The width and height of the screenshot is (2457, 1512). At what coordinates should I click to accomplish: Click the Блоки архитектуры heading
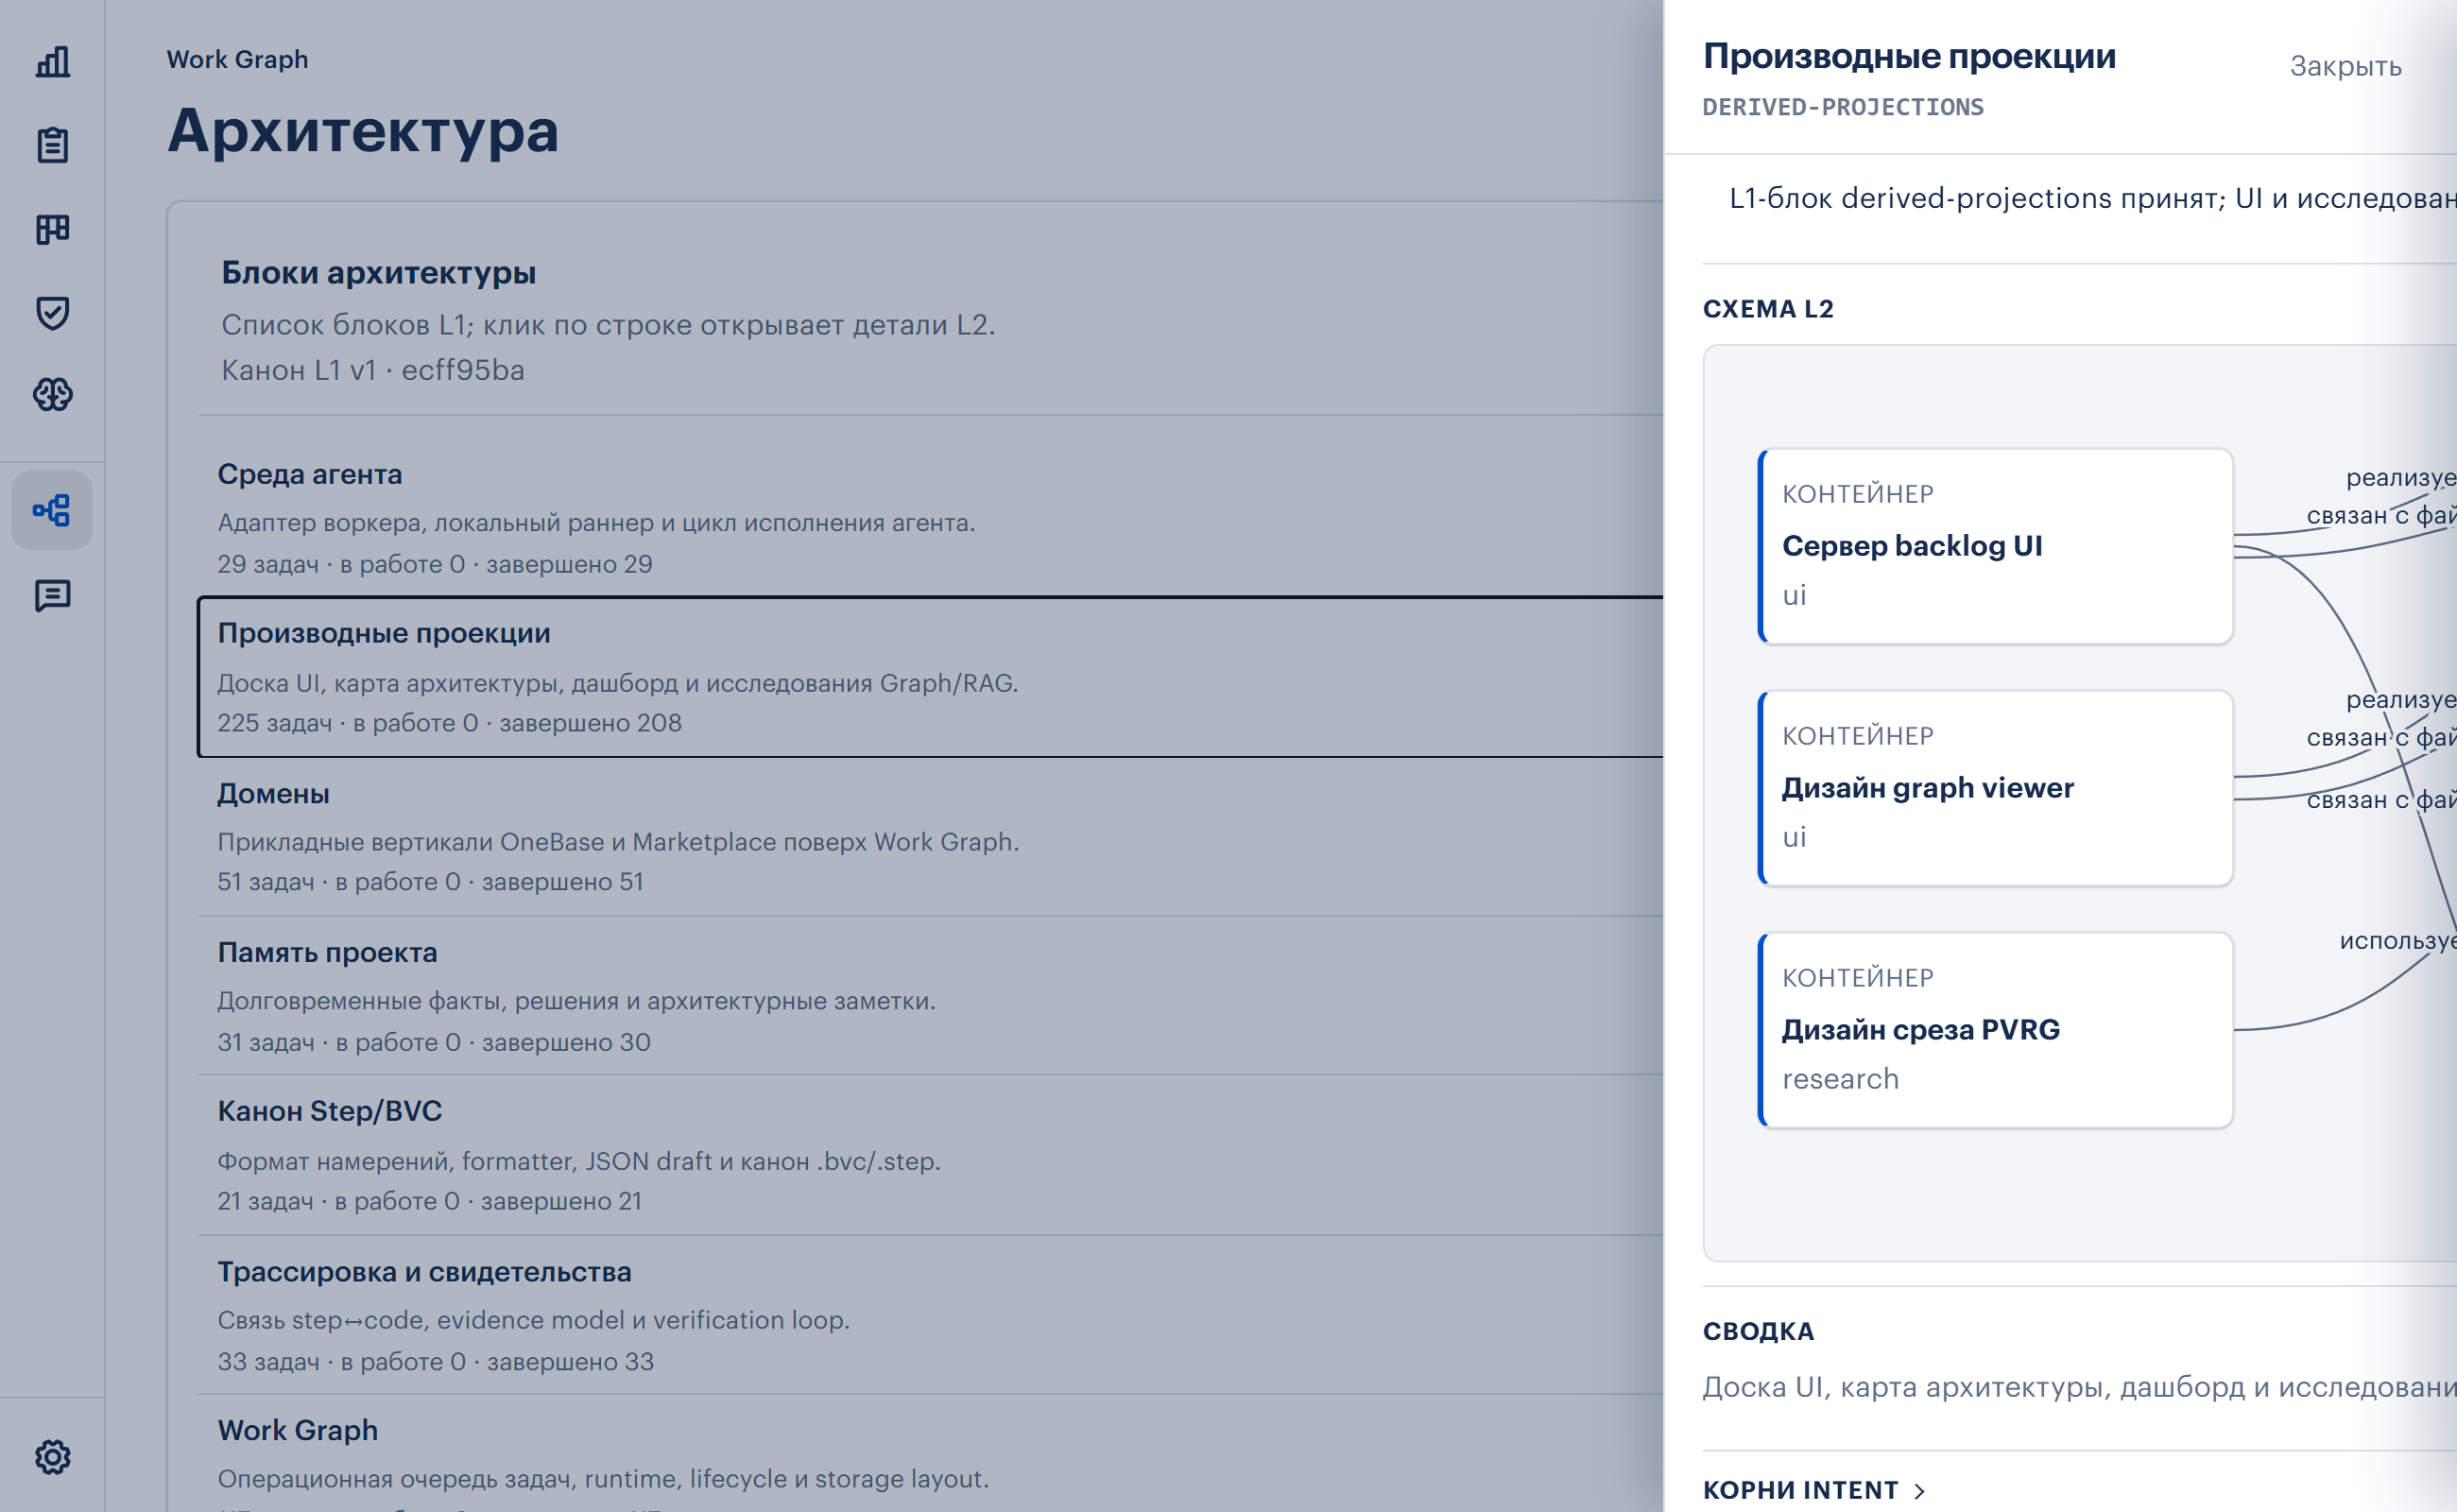pyautogui.click(x=378, y=272)
